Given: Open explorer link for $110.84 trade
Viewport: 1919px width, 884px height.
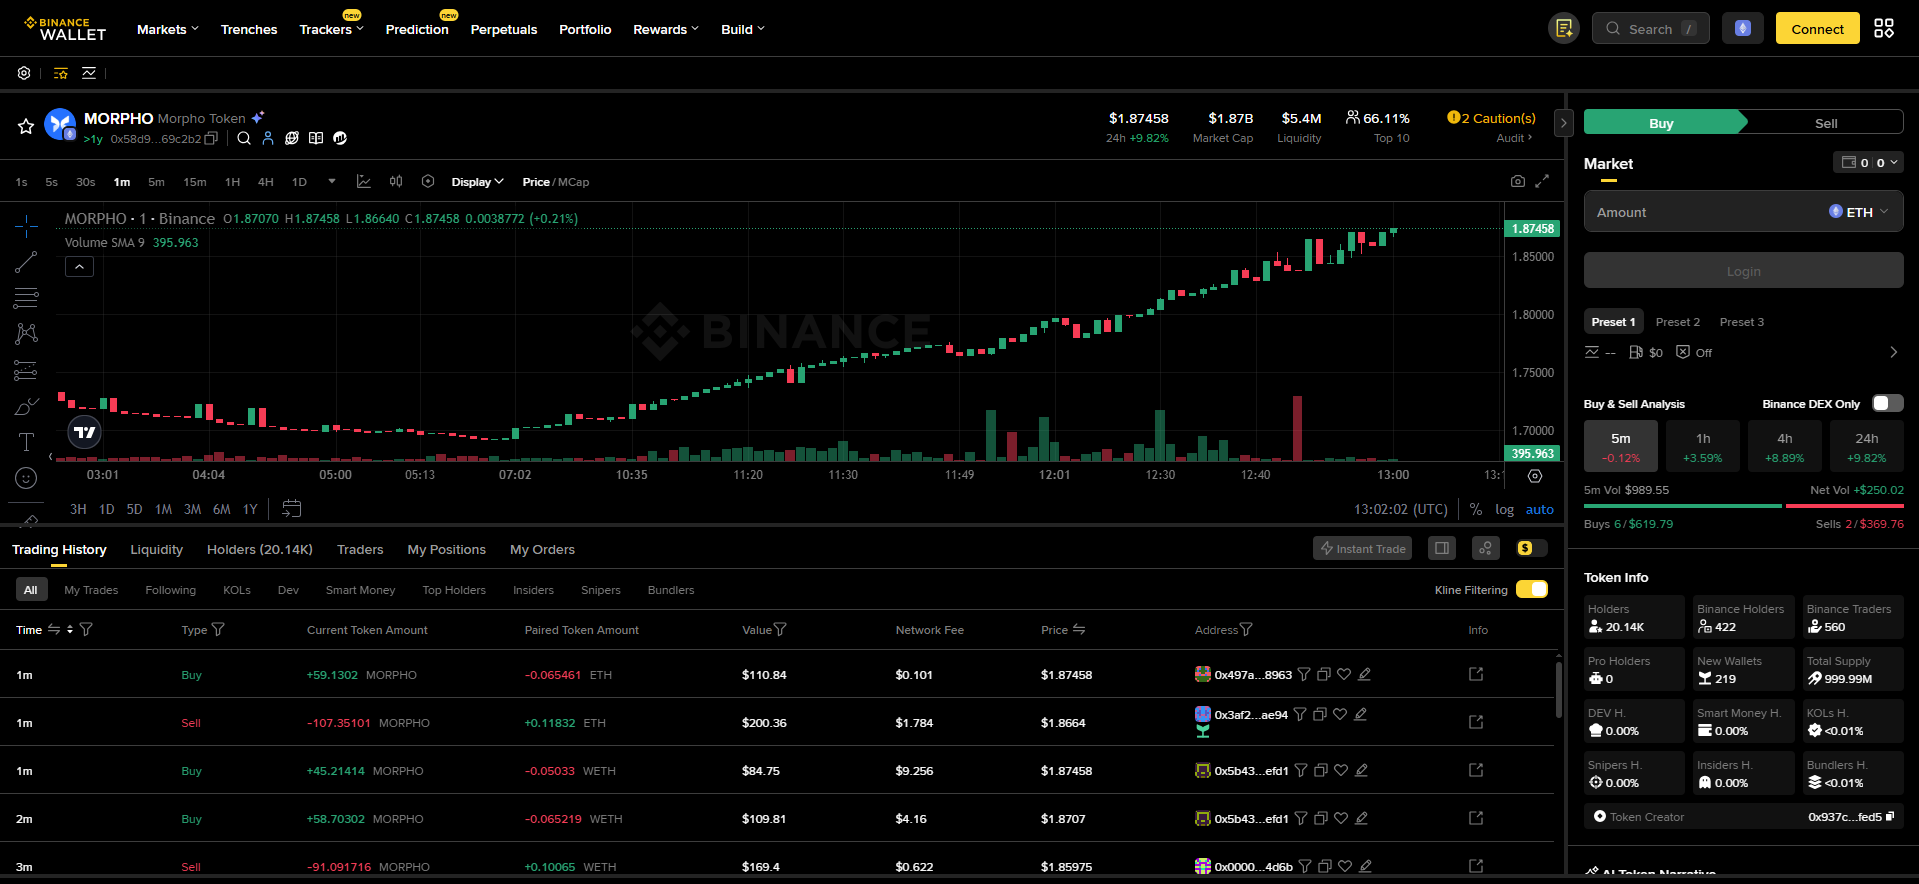Looking at the screenshot, I should (x=1476, y=674).
